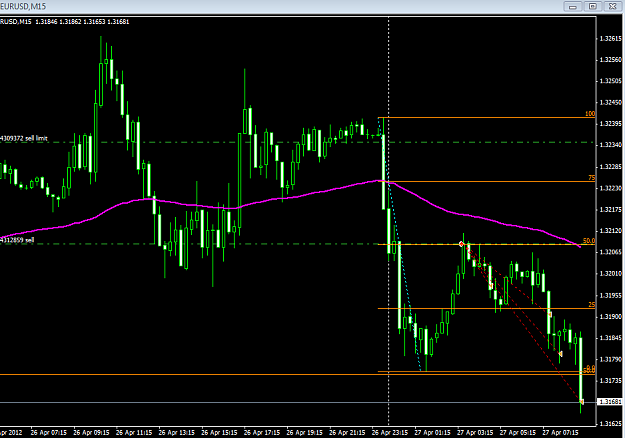Click price axis label 1.32505
The width and height of the screenshot is (625, 438).
tap(610, 81)
